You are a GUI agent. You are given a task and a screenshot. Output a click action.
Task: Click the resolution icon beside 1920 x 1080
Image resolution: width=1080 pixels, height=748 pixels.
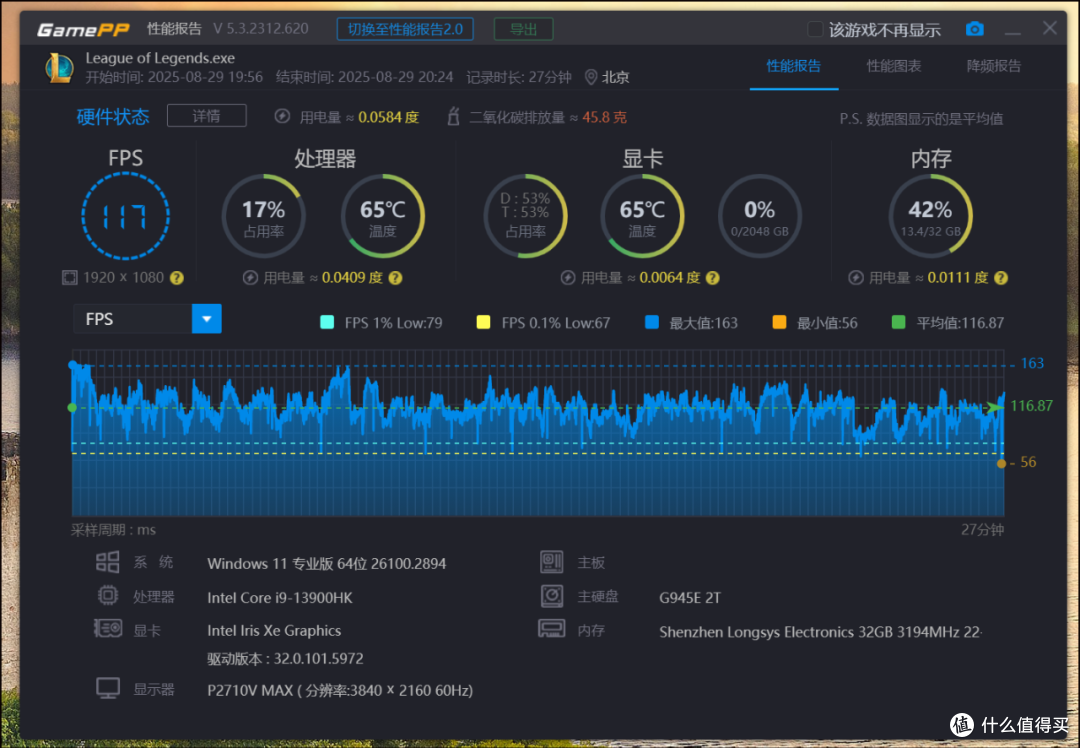tap(70, 278)
